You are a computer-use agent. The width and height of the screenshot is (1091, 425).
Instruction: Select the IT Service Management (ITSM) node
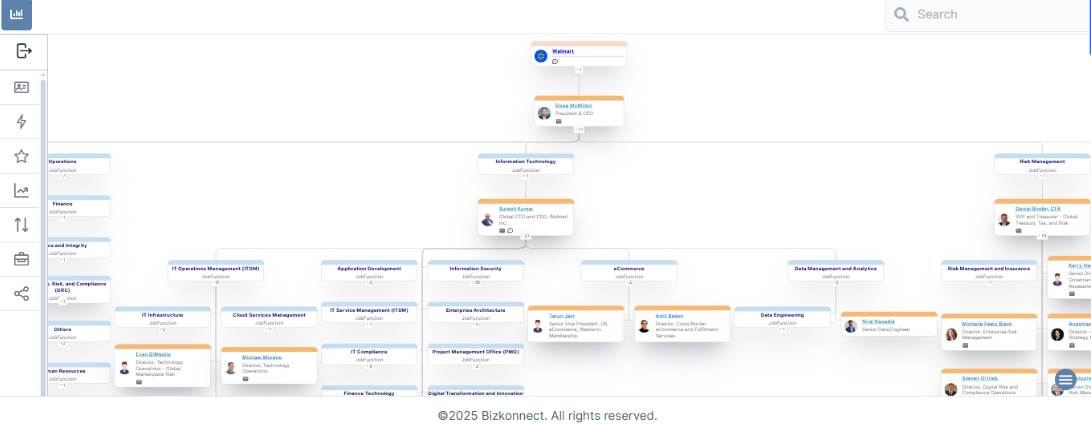click(369, 313)
